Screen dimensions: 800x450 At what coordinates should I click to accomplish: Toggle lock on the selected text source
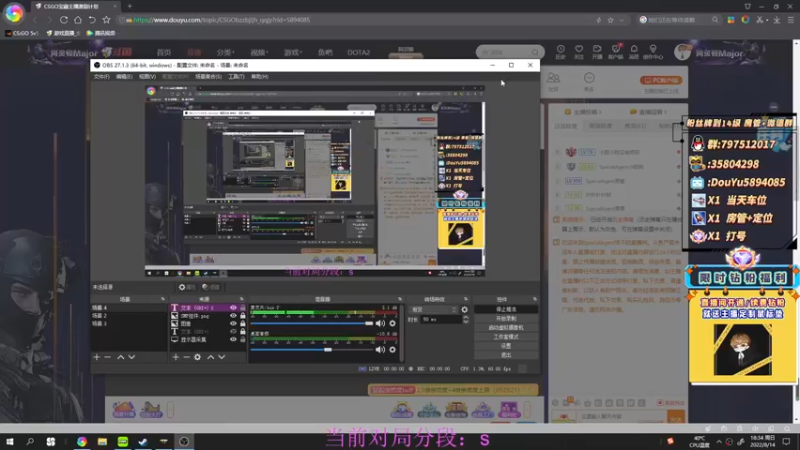point(242,308)
